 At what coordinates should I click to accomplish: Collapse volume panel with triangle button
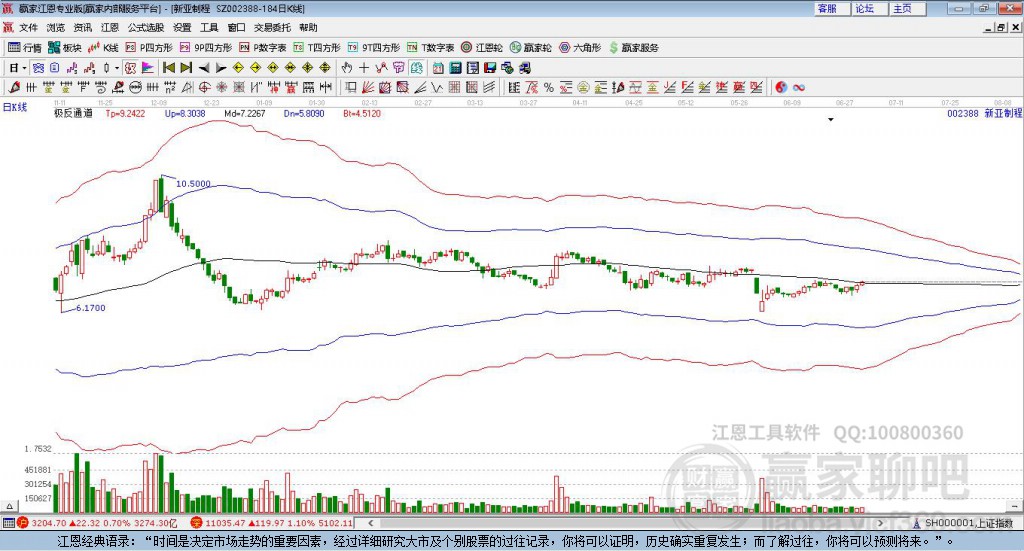(x=9, y=506)
